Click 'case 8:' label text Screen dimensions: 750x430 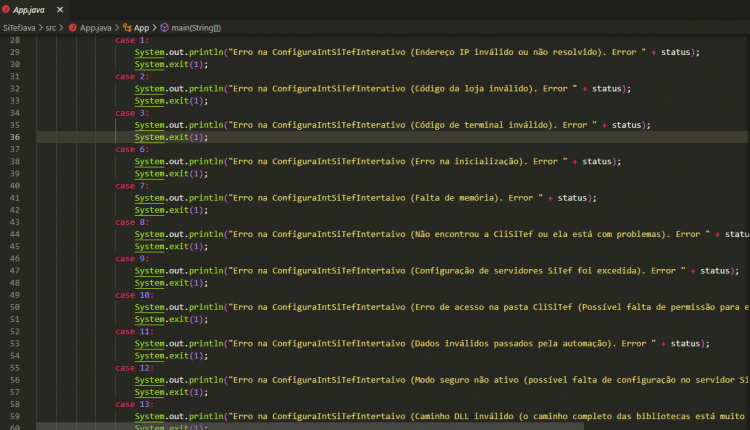132,222
